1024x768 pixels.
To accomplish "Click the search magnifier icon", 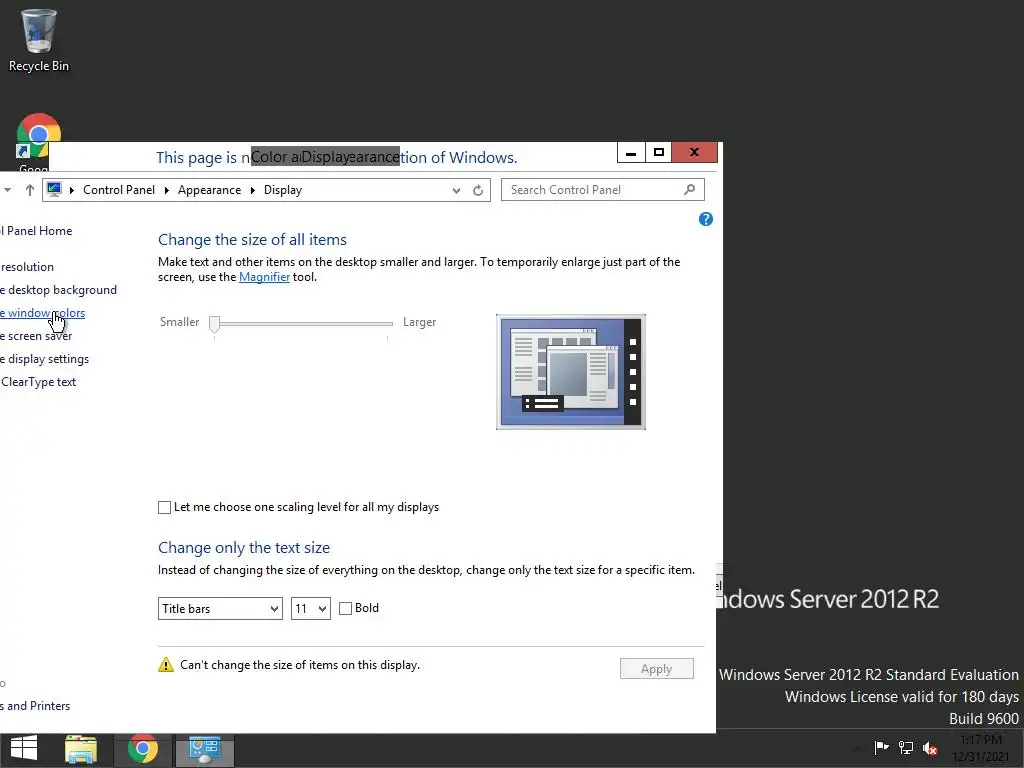I will [x=690, y=189].
